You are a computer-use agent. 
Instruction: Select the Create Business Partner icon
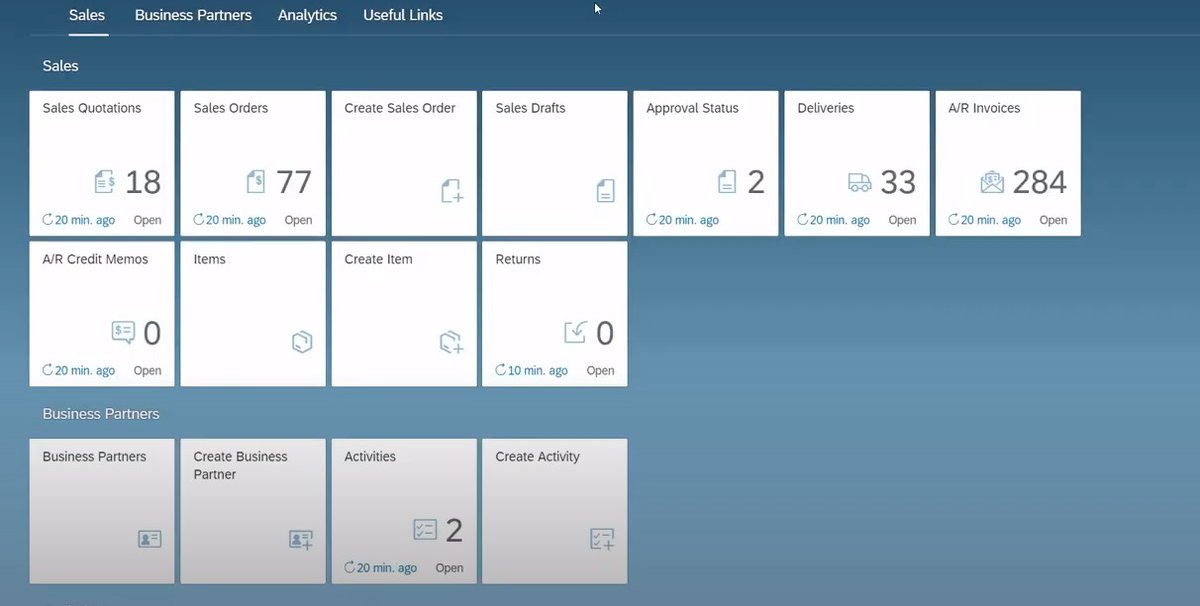point(300,539)
